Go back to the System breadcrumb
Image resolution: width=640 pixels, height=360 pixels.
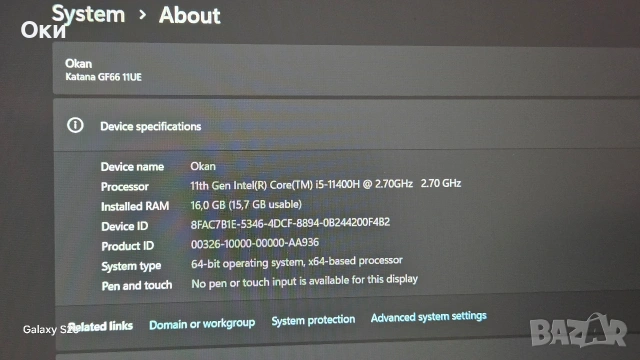[88, 14]
